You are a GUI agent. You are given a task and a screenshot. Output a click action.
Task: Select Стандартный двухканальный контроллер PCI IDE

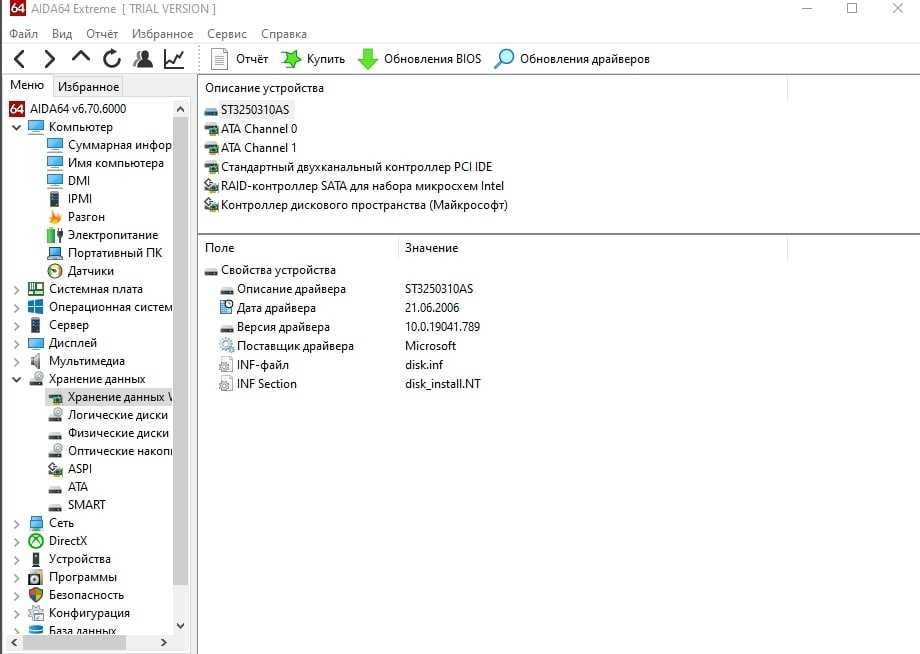[x=356, y=167]
